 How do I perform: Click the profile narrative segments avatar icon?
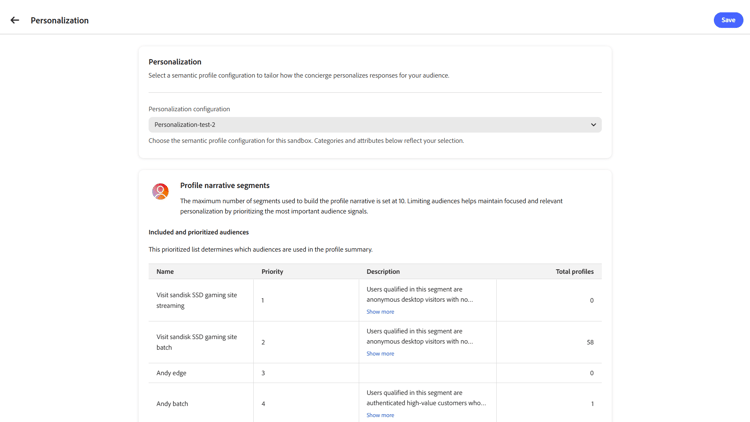tap(160, 191)
